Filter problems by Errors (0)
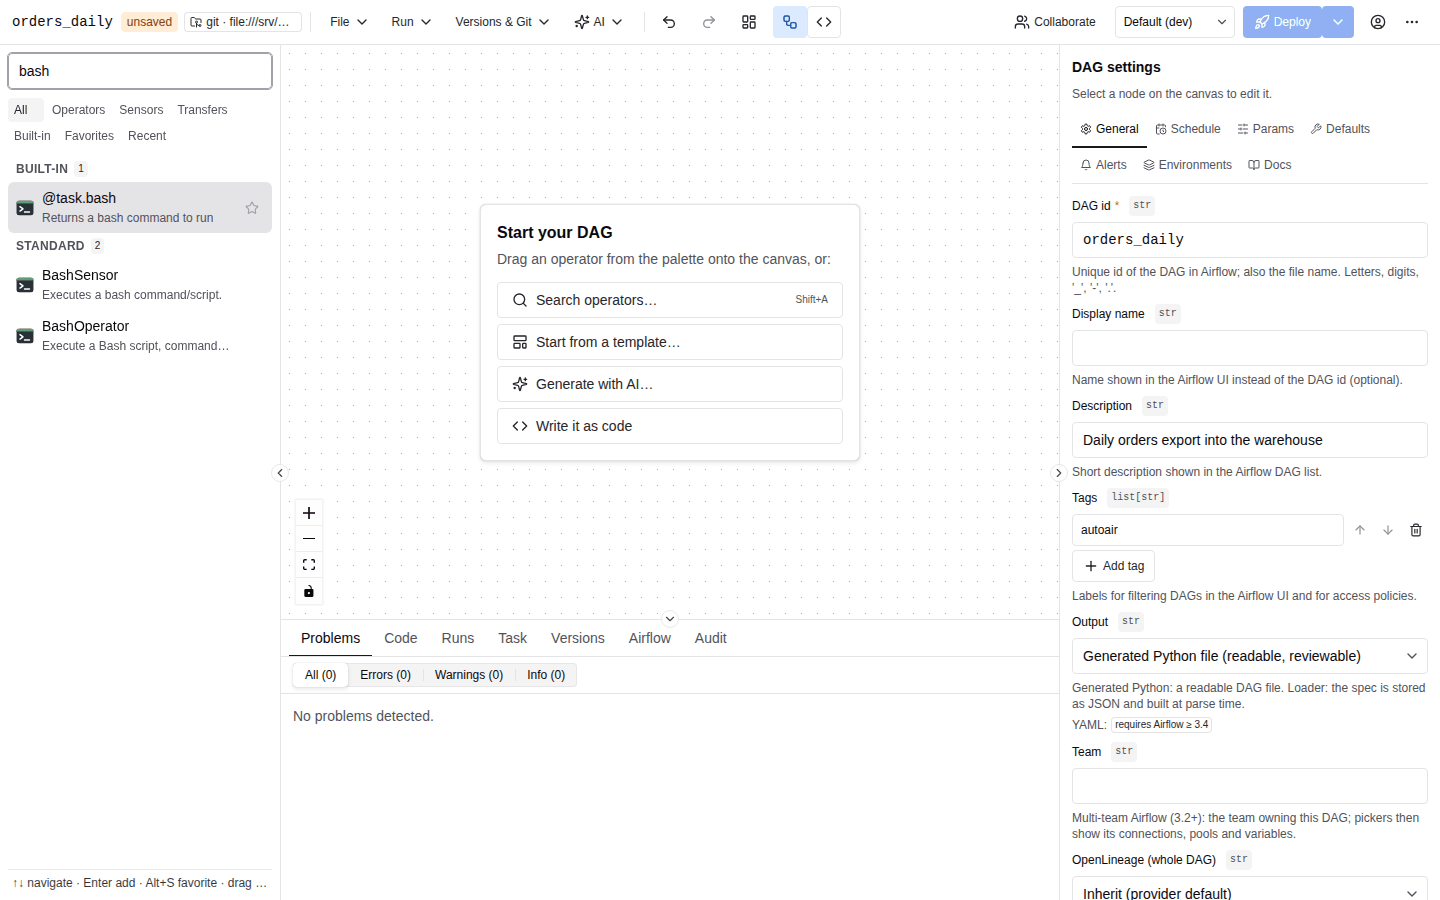This screenshot has height=900, width=1440. [386, 675]
